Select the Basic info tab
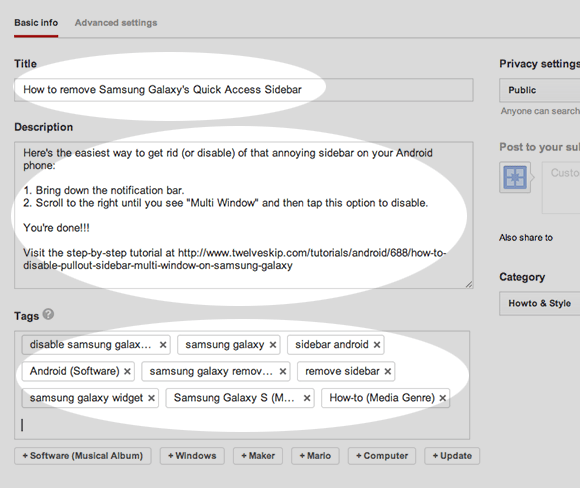 tap(36, 23)
